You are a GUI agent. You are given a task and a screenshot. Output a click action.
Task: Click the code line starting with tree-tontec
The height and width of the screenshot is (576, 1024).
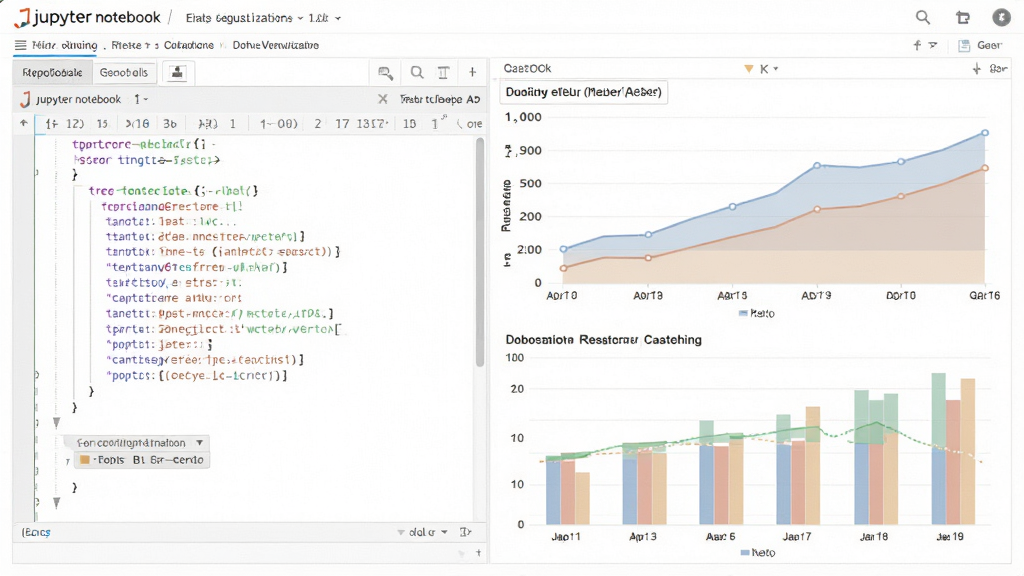(x=174, y=191)
